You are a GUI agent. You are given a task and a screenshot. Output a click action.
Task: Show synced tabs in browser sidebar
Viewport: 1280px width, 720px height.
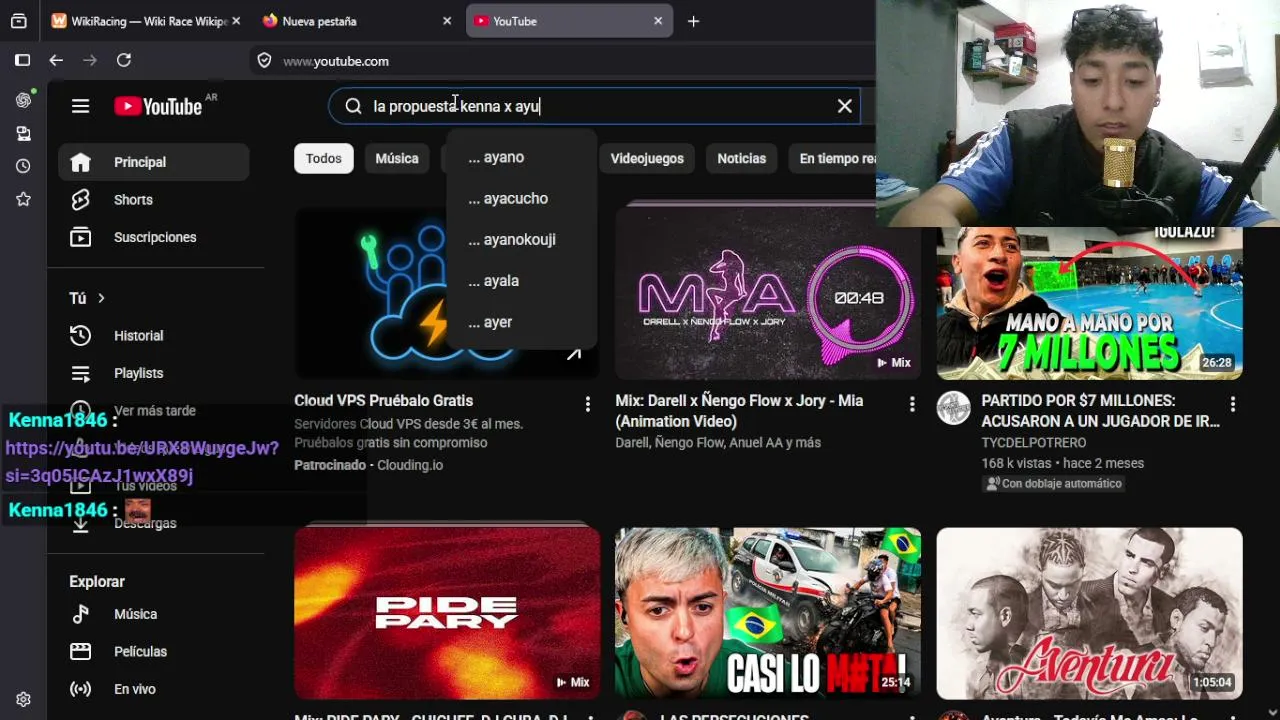(23, 133)
